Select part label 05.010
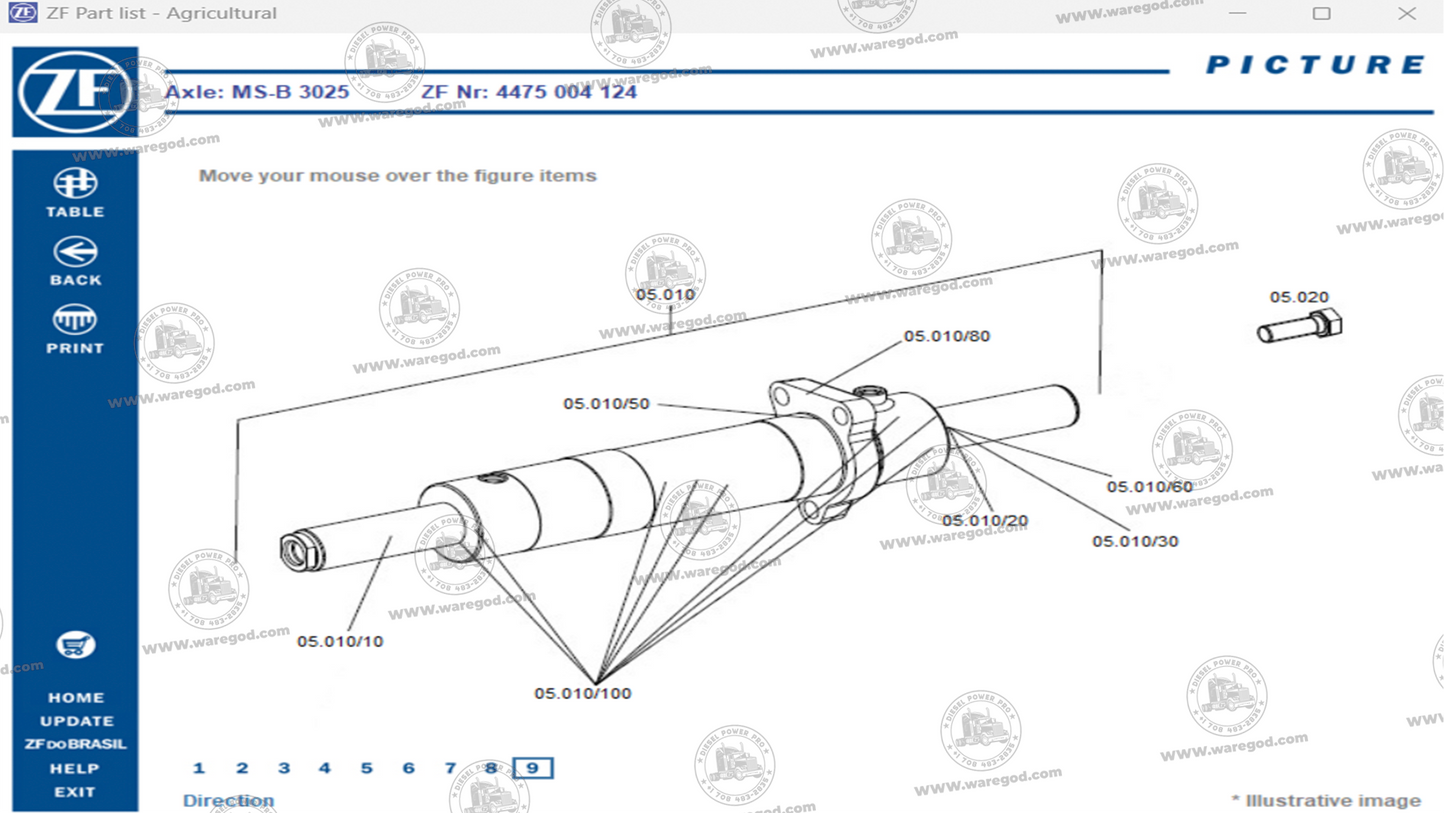The height and width of the screenshot is (813, 1445). [x=665, y=295]
